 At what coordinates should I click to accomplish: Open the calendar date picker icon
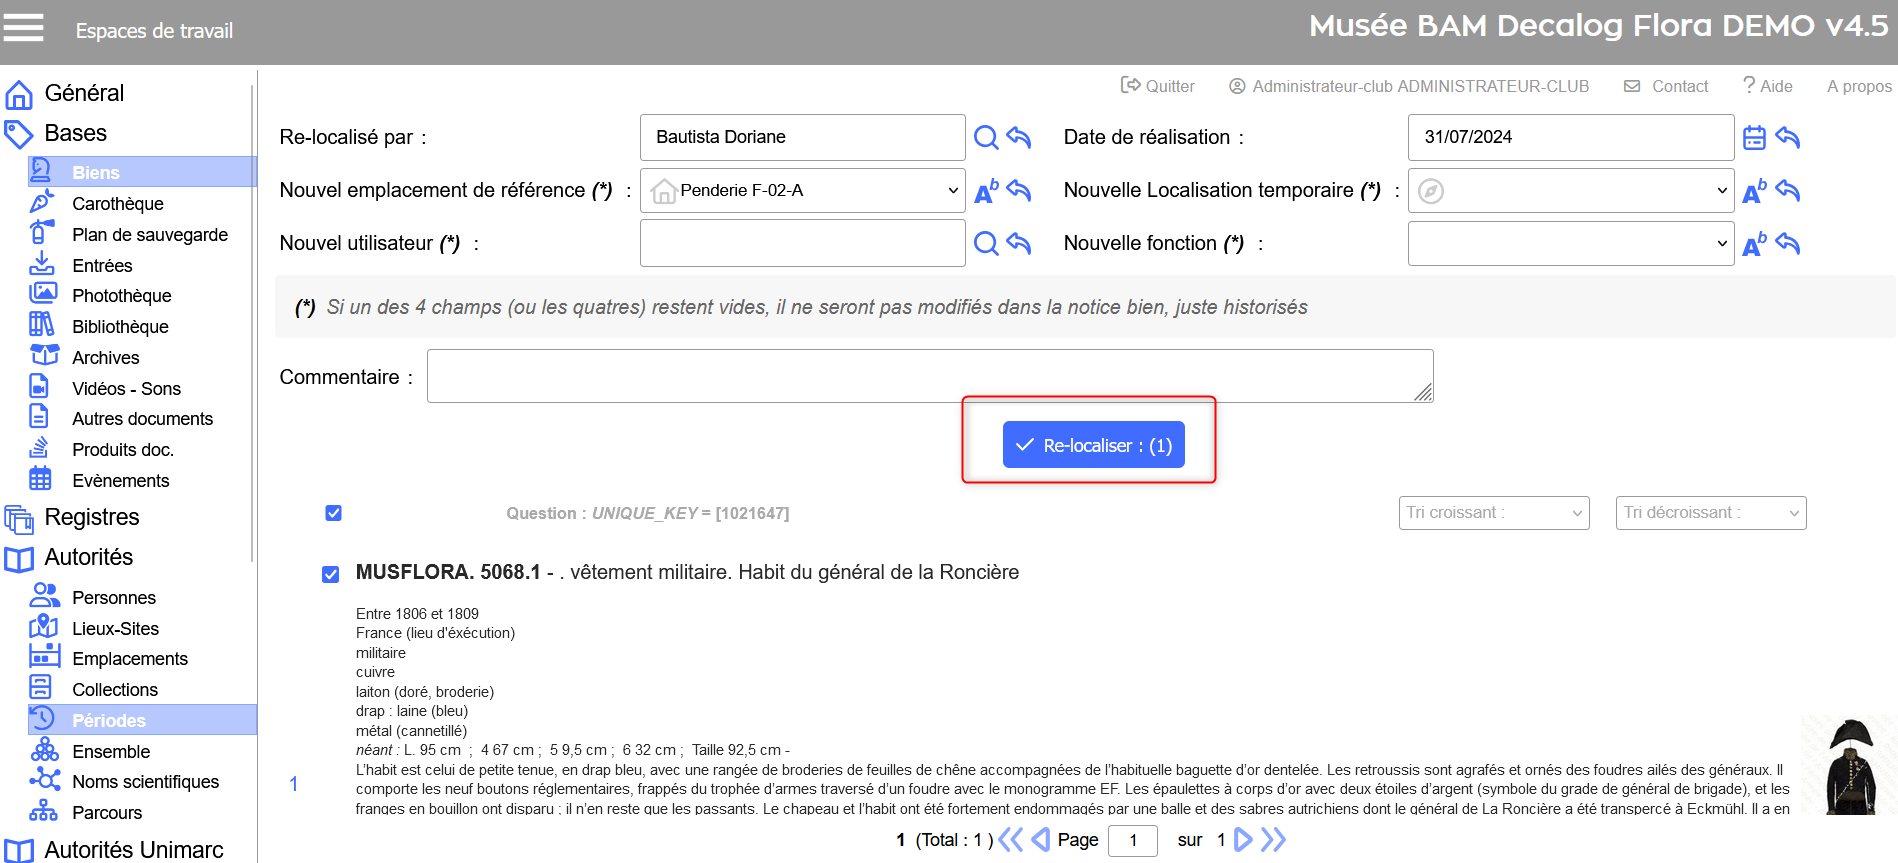pyautogui.click(x=1754, y=137)
